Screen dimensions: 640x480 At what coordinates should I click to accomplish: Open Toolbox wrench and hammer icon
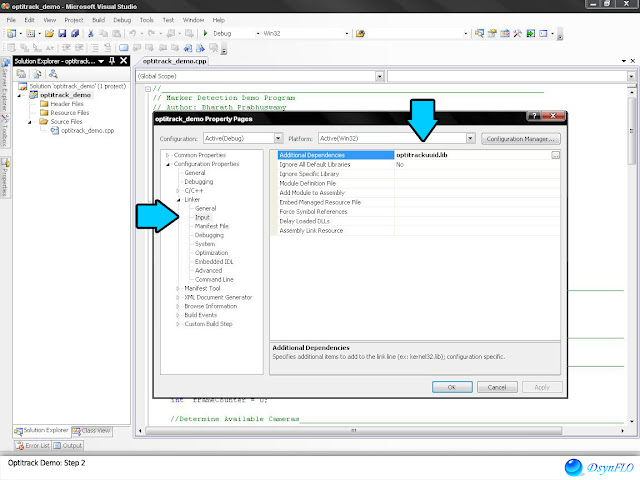click(518, 33)
